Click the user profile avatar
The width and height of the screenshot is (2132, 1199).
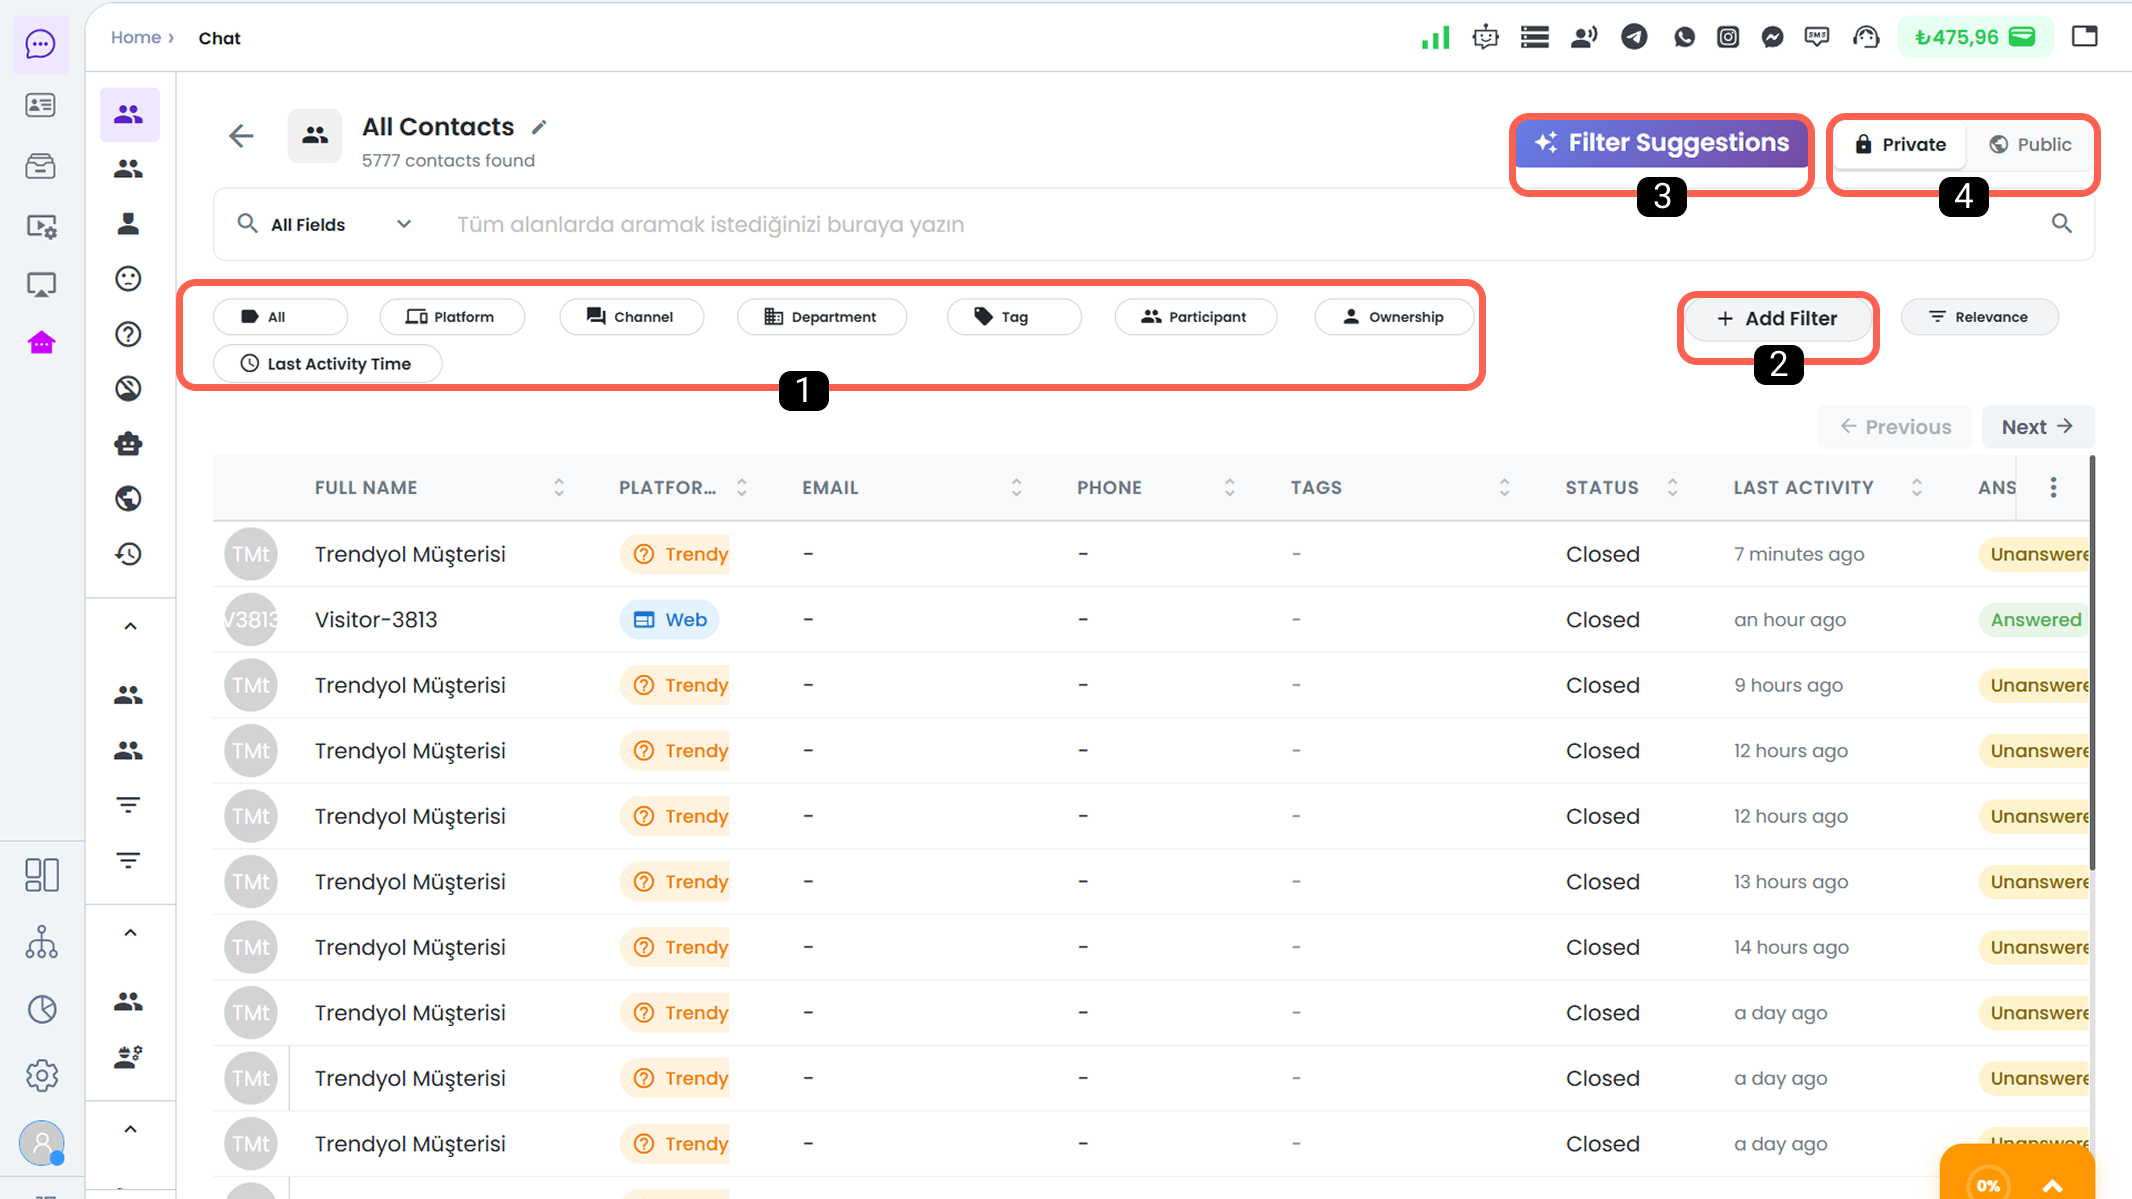tap(41, 1142)
